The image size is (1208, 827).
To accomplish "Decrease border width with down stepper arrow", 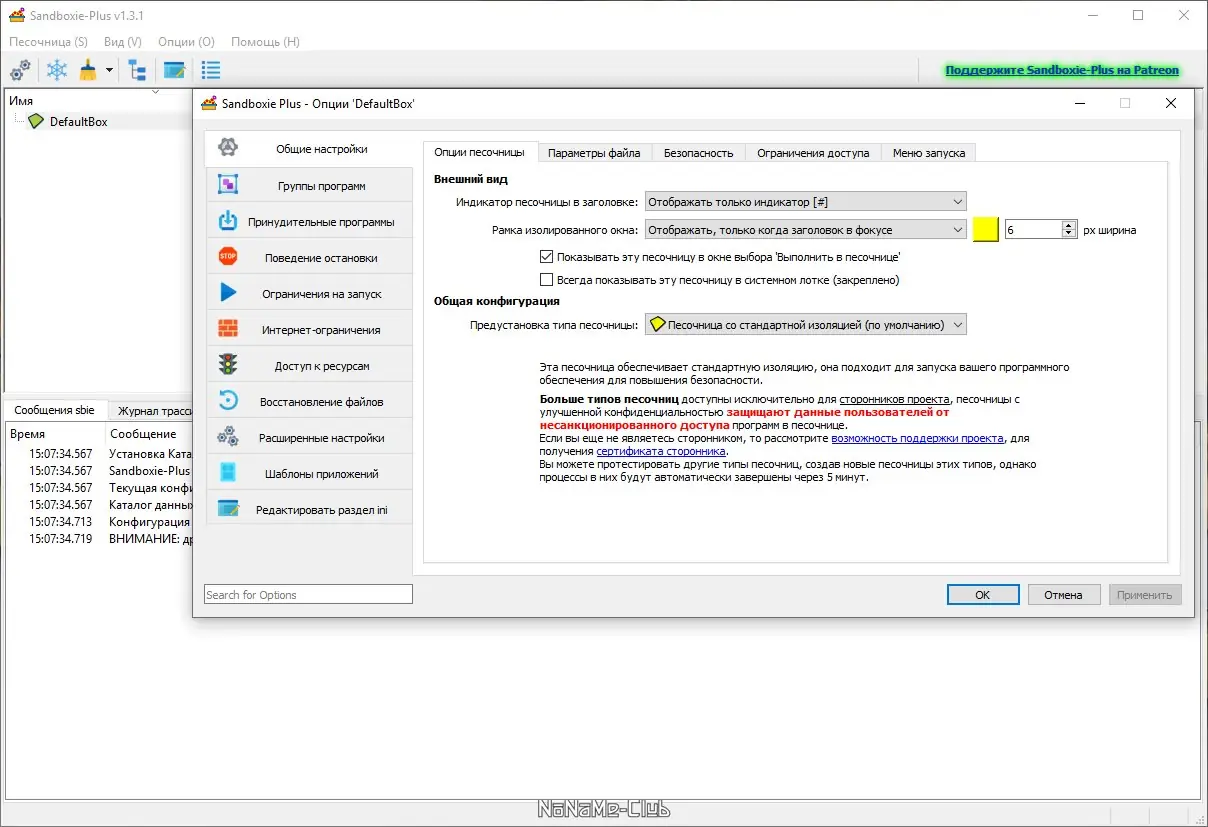I will coord(1069,234).
